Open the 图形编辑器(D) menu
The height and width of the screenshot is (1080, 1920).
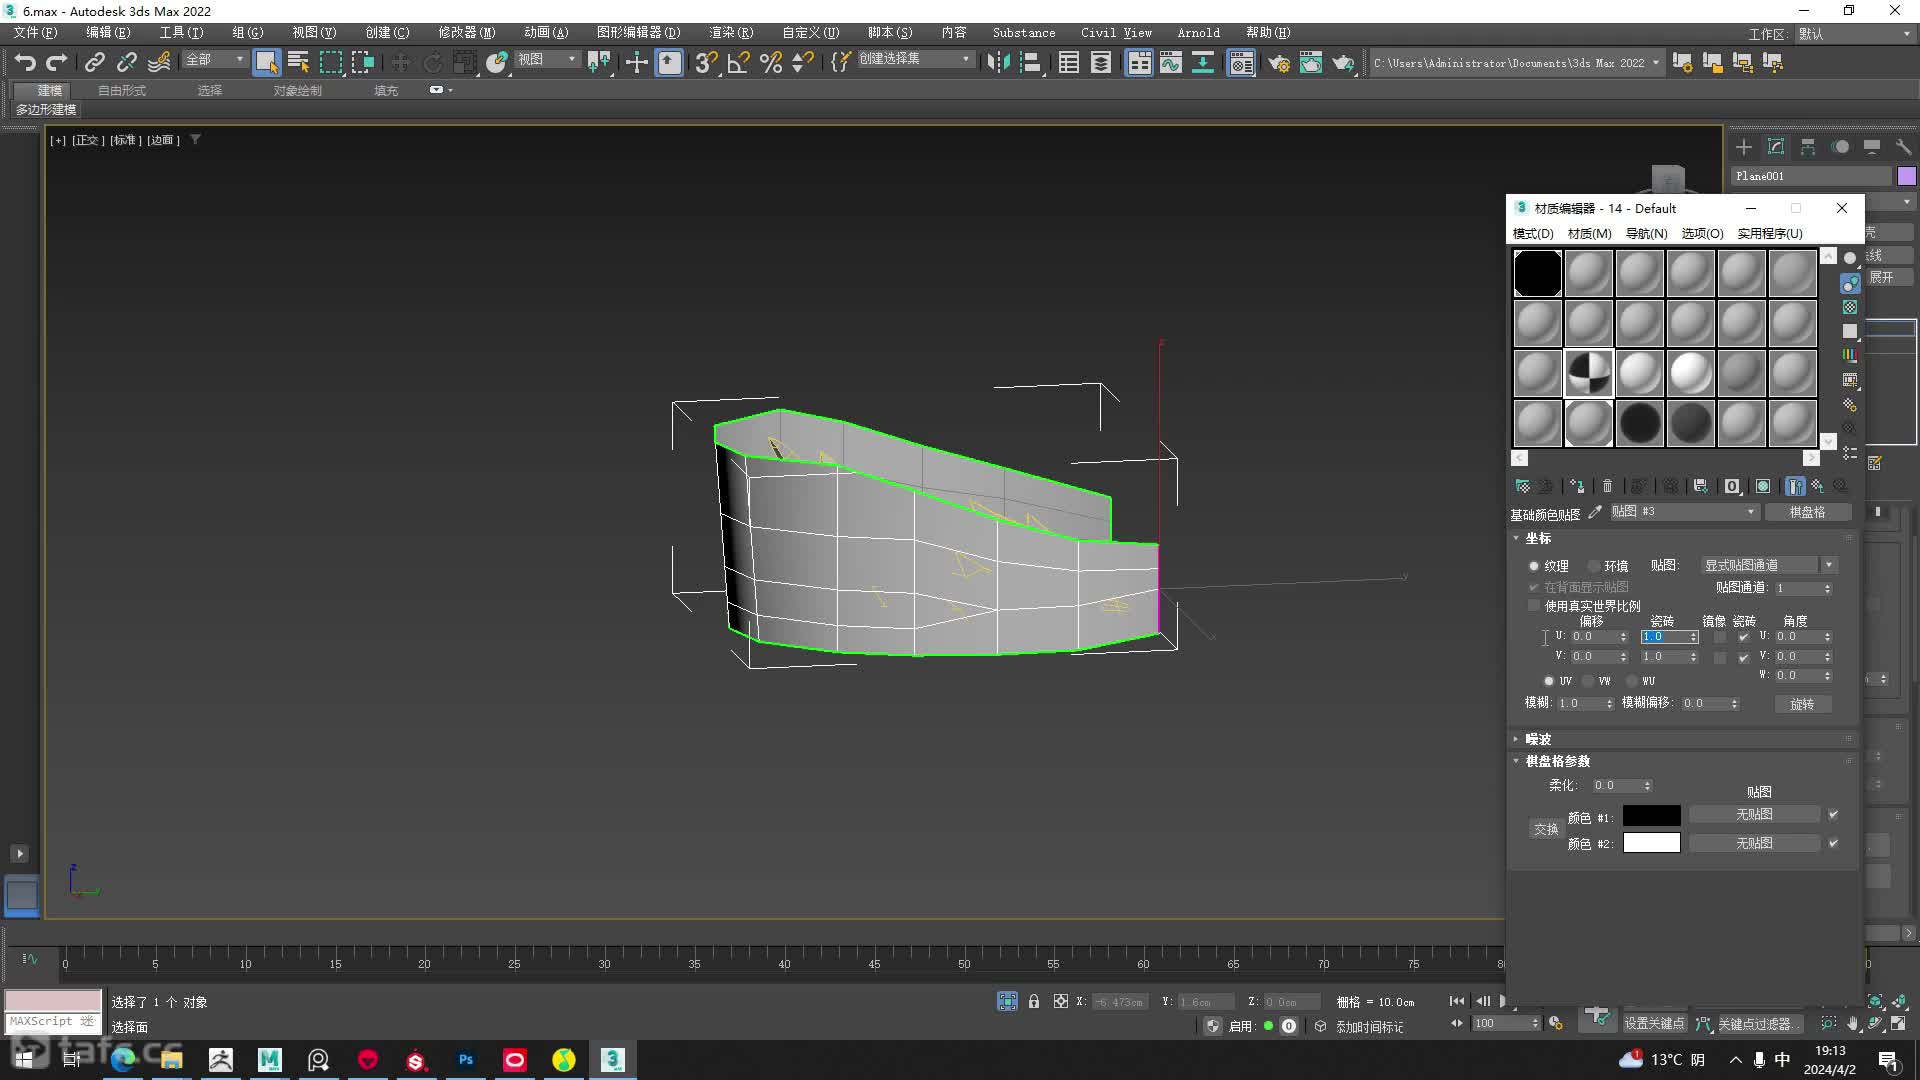pos(638,33)
